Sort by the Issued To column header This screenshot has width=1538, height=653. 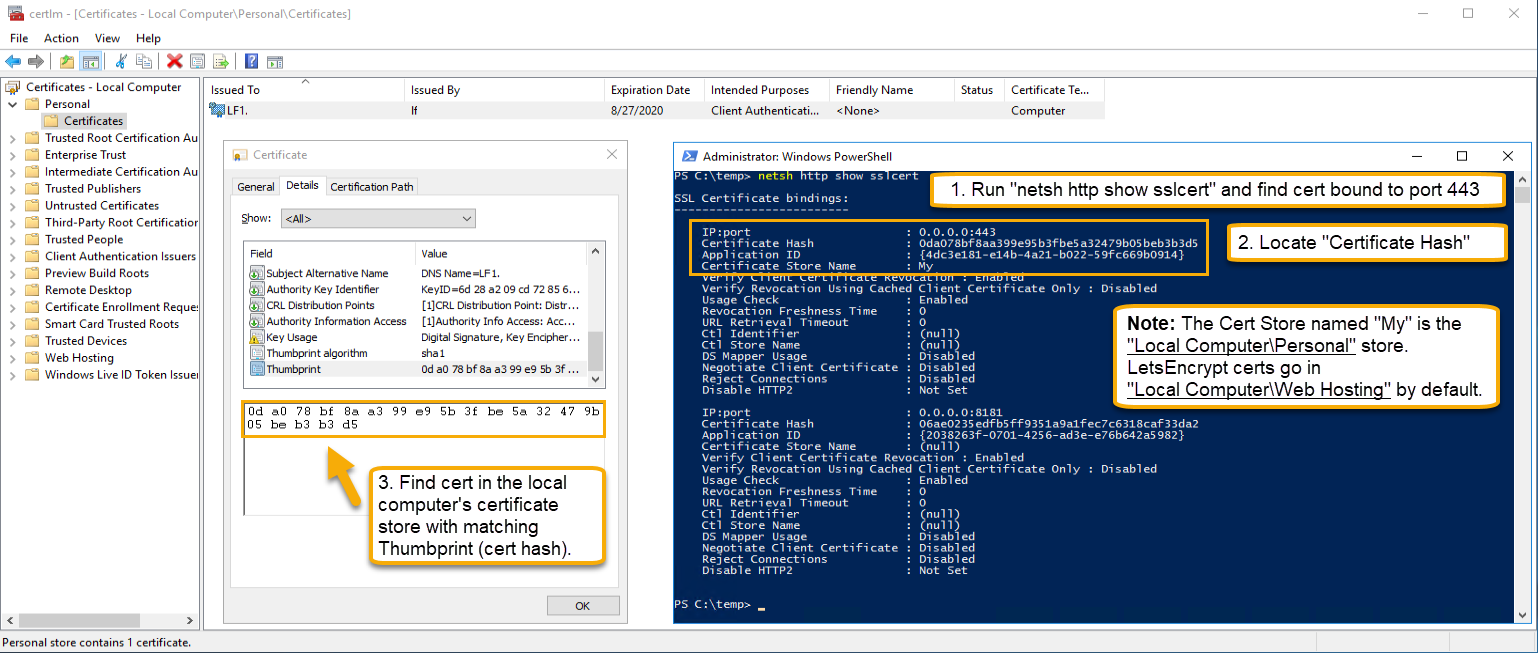coord(304,90)
